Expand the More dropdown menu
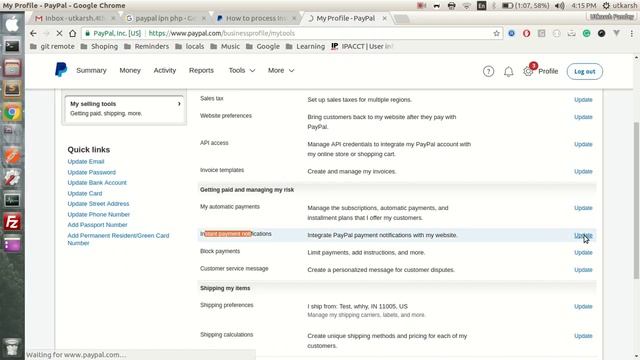640x360 pixels. 281,70
